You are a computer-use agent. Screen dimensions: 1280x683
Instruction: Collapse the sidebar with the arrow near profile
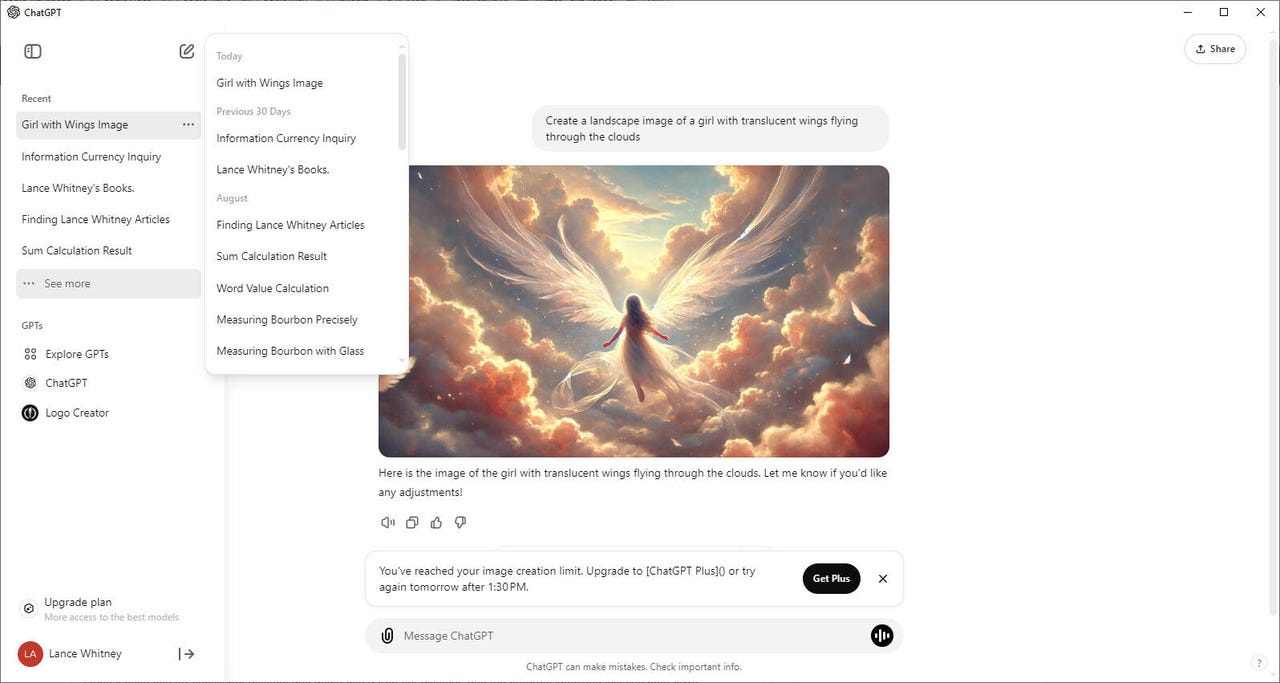(x=187, y=653)
